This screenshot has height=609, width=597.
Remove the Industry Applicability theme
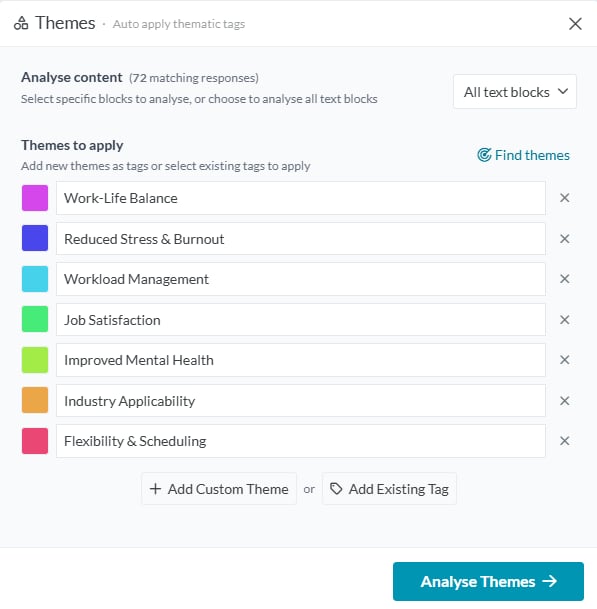point(564,400)
